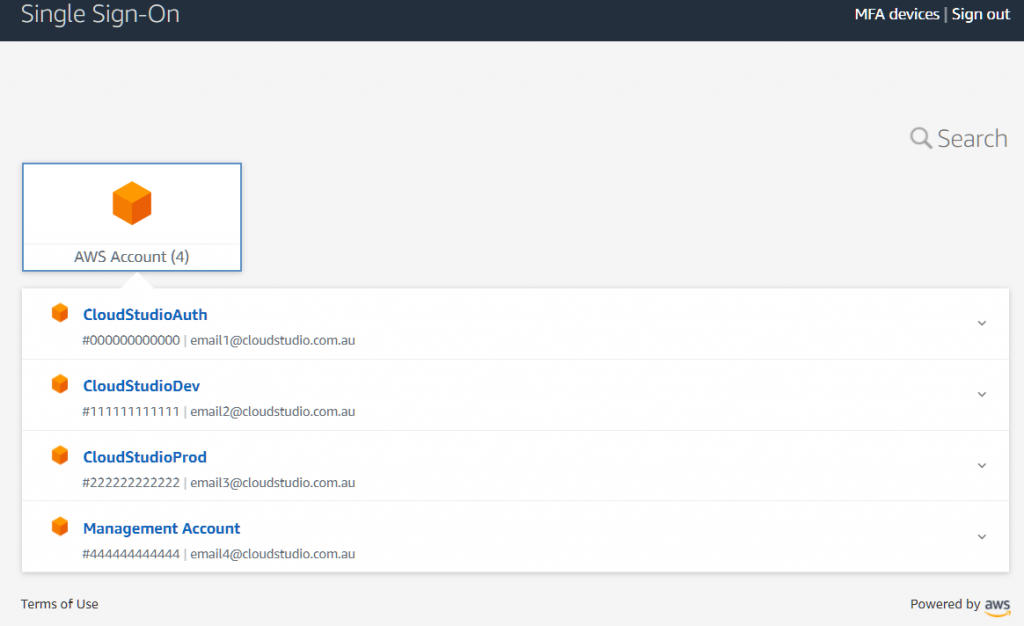Viewport: 1024px width, 626px height.
Task: Click account ID #444444444444
Action: tap(131, 554)
